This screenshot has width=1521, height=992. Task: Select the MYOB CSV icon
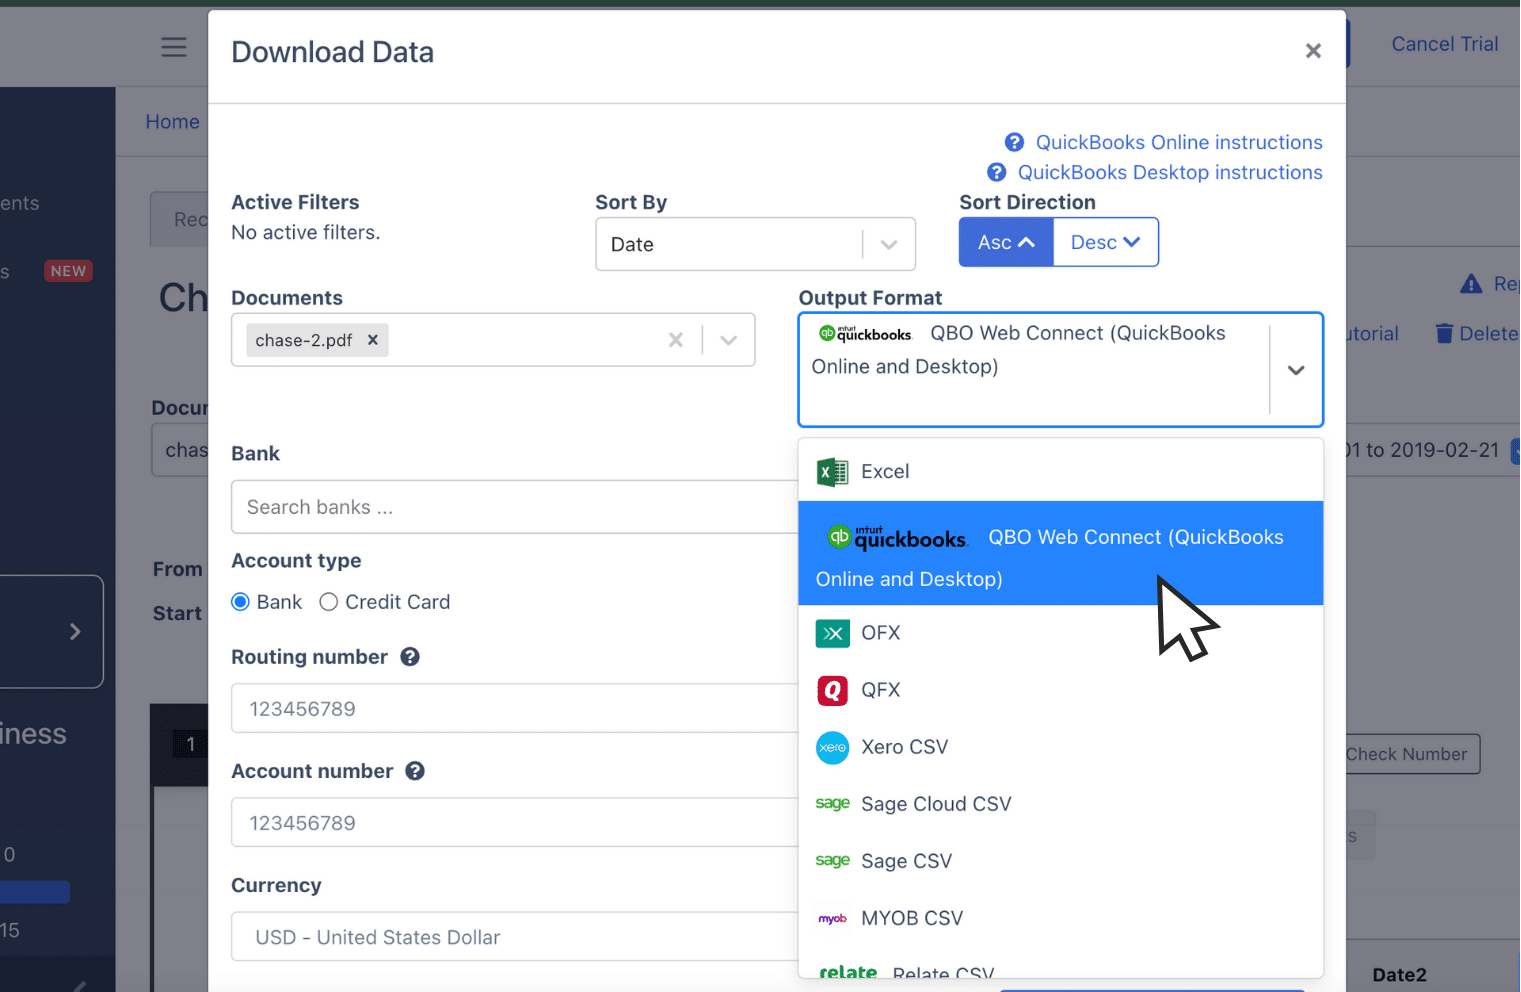832,917
